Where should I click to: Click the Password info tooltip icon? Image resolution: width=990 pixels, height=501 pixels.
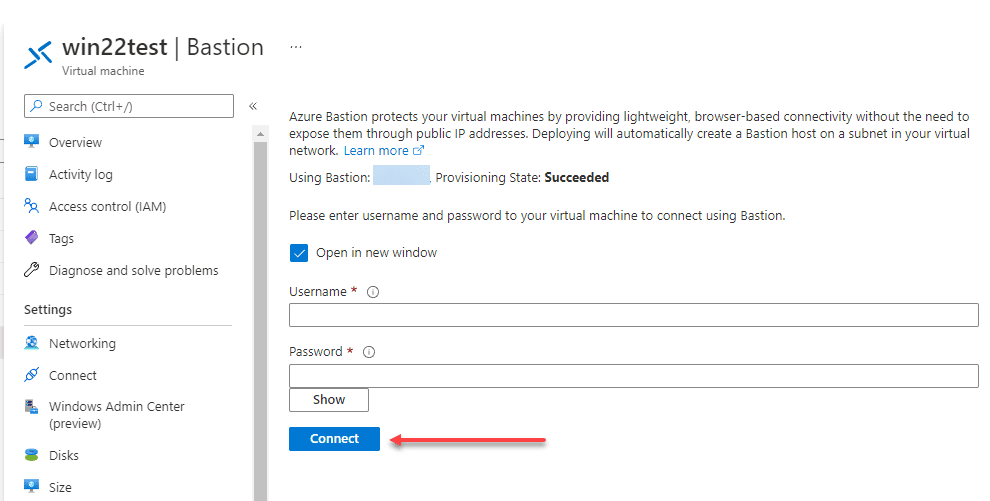(369, 352)
